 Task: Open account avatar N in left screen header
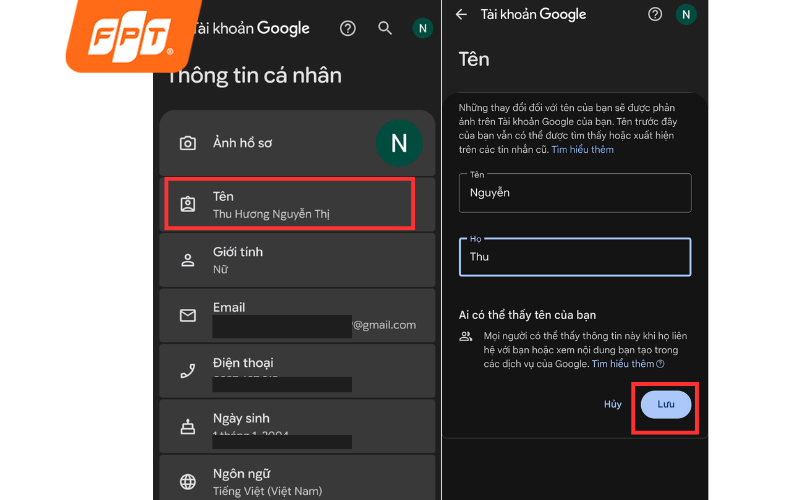(x=422, y=29)
